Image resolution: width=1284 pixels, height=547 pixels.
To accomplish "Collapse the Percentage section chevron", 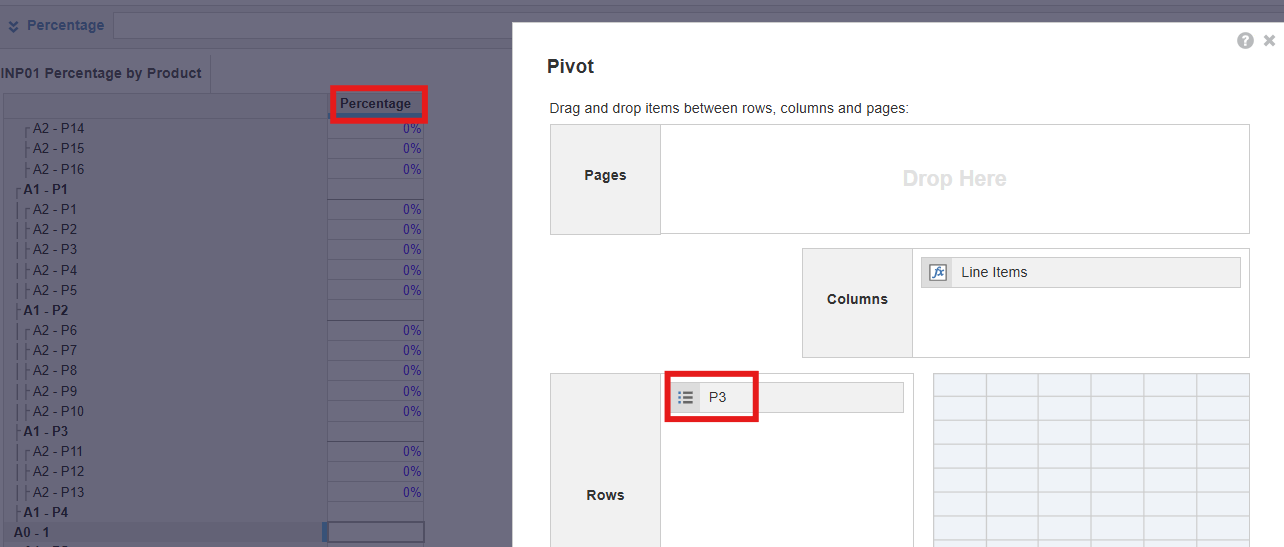I will 13,26.
